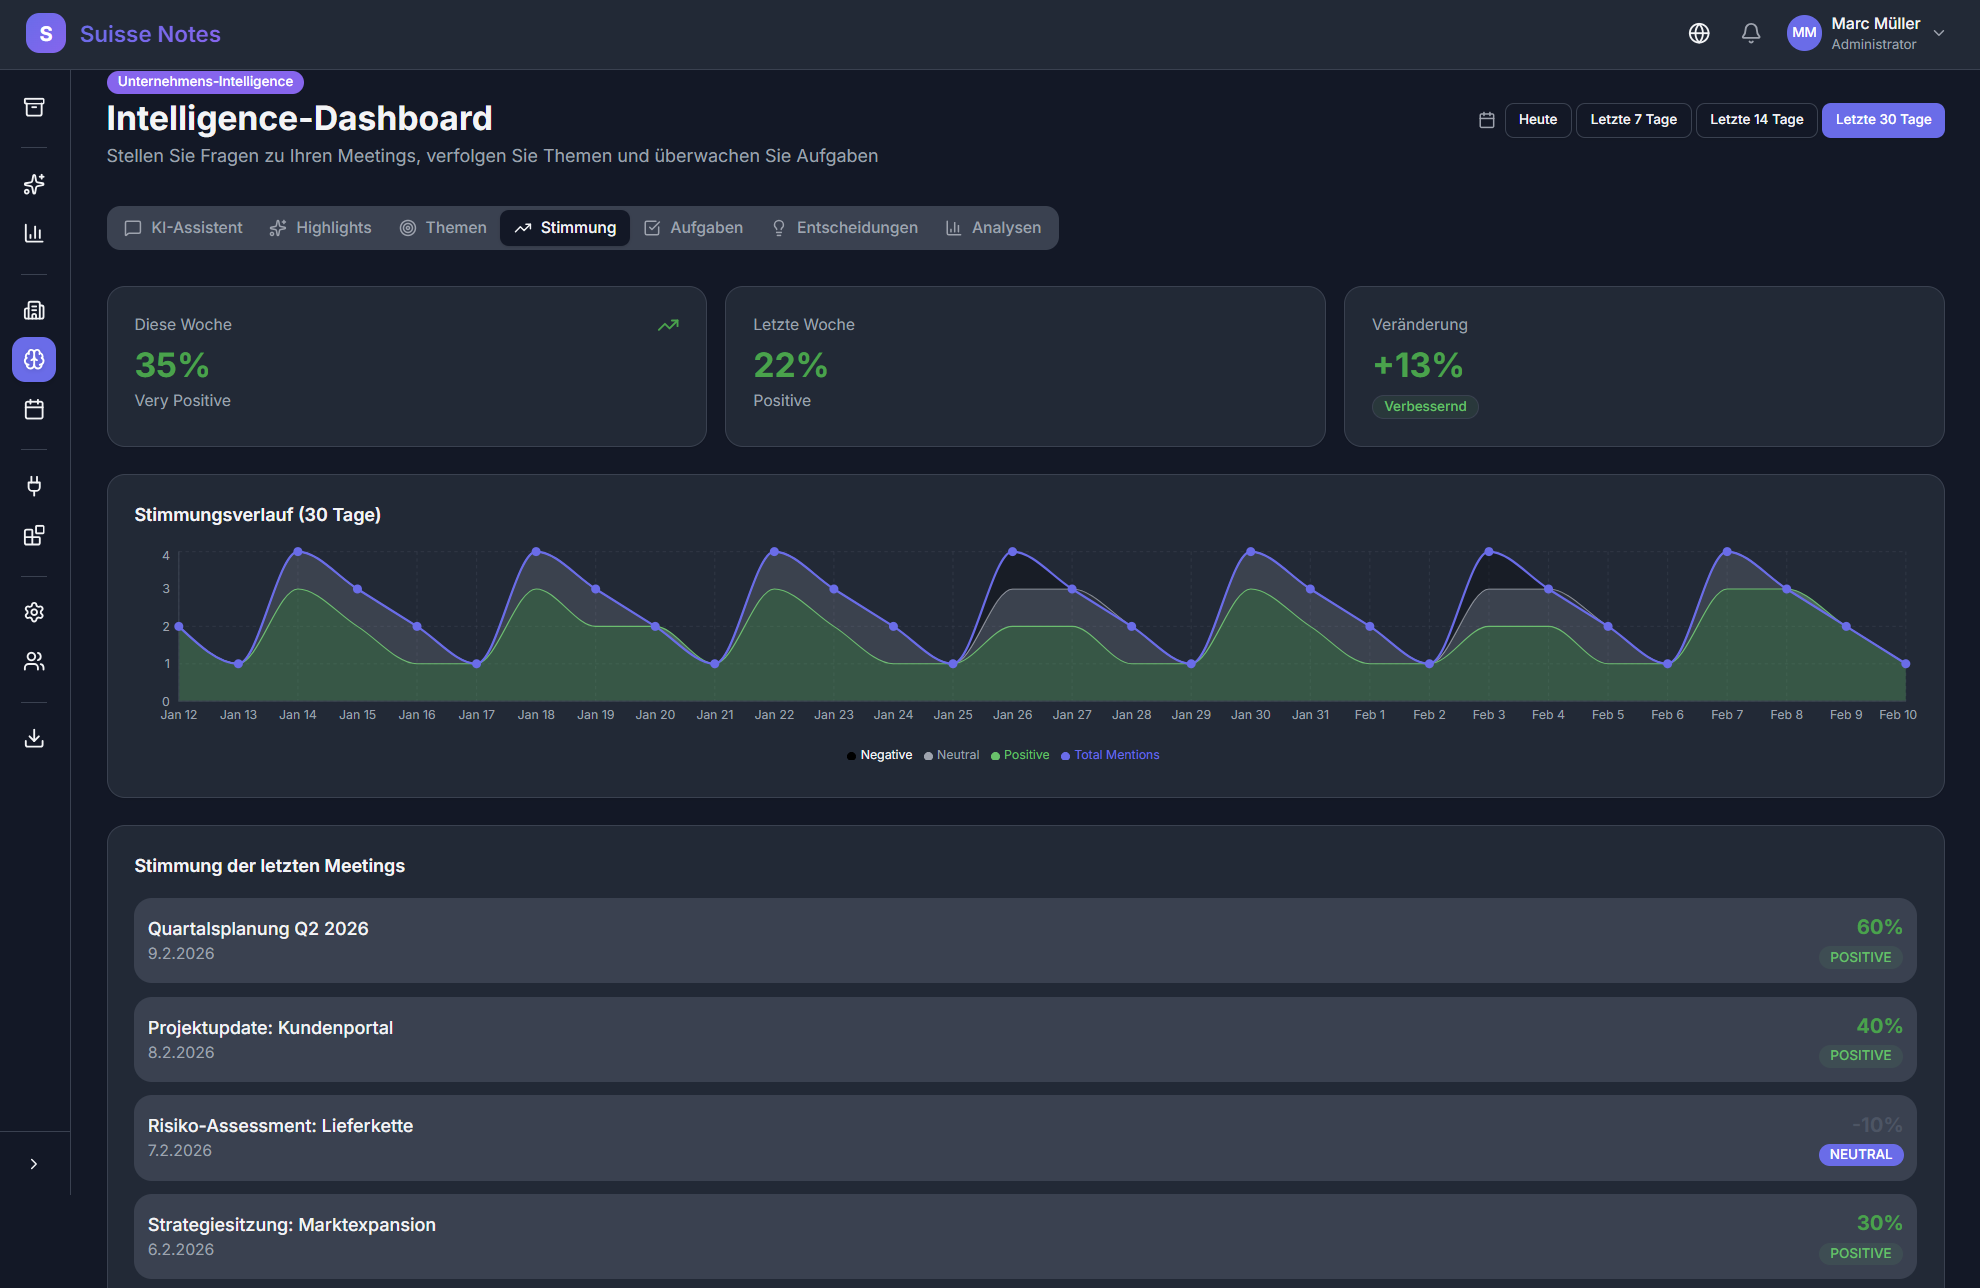Click the globe language icon in the header
The width and height of the screenshot is (1980, 1288).
(1699, 33)
